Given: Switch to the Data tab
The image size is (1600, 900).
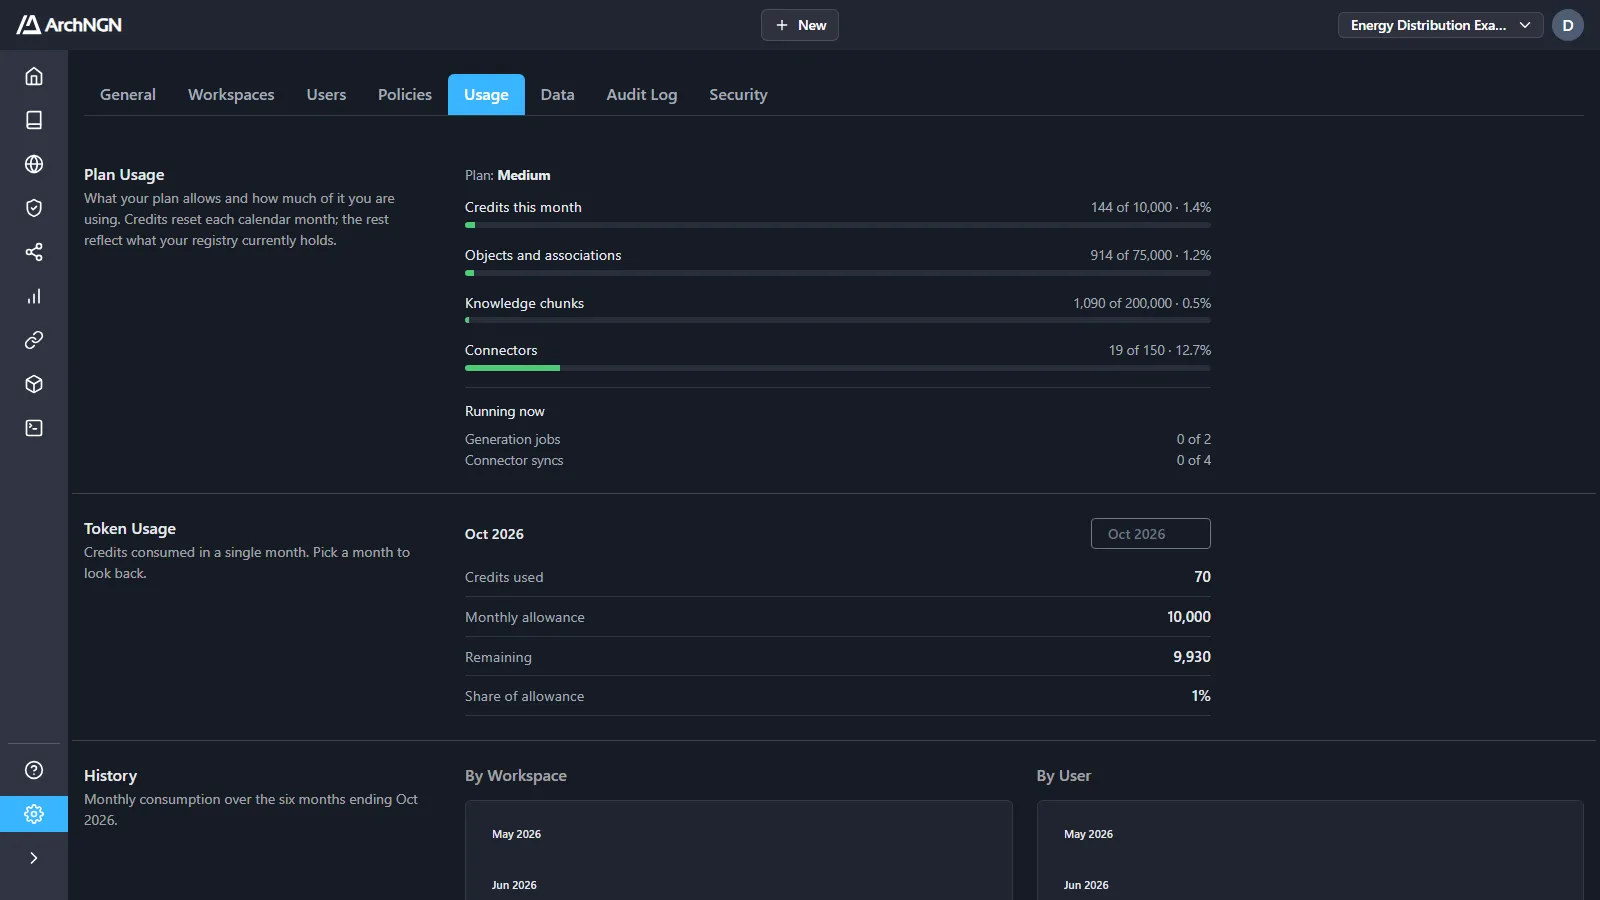Looking at the screenshot, I should [x=558, y=95].
